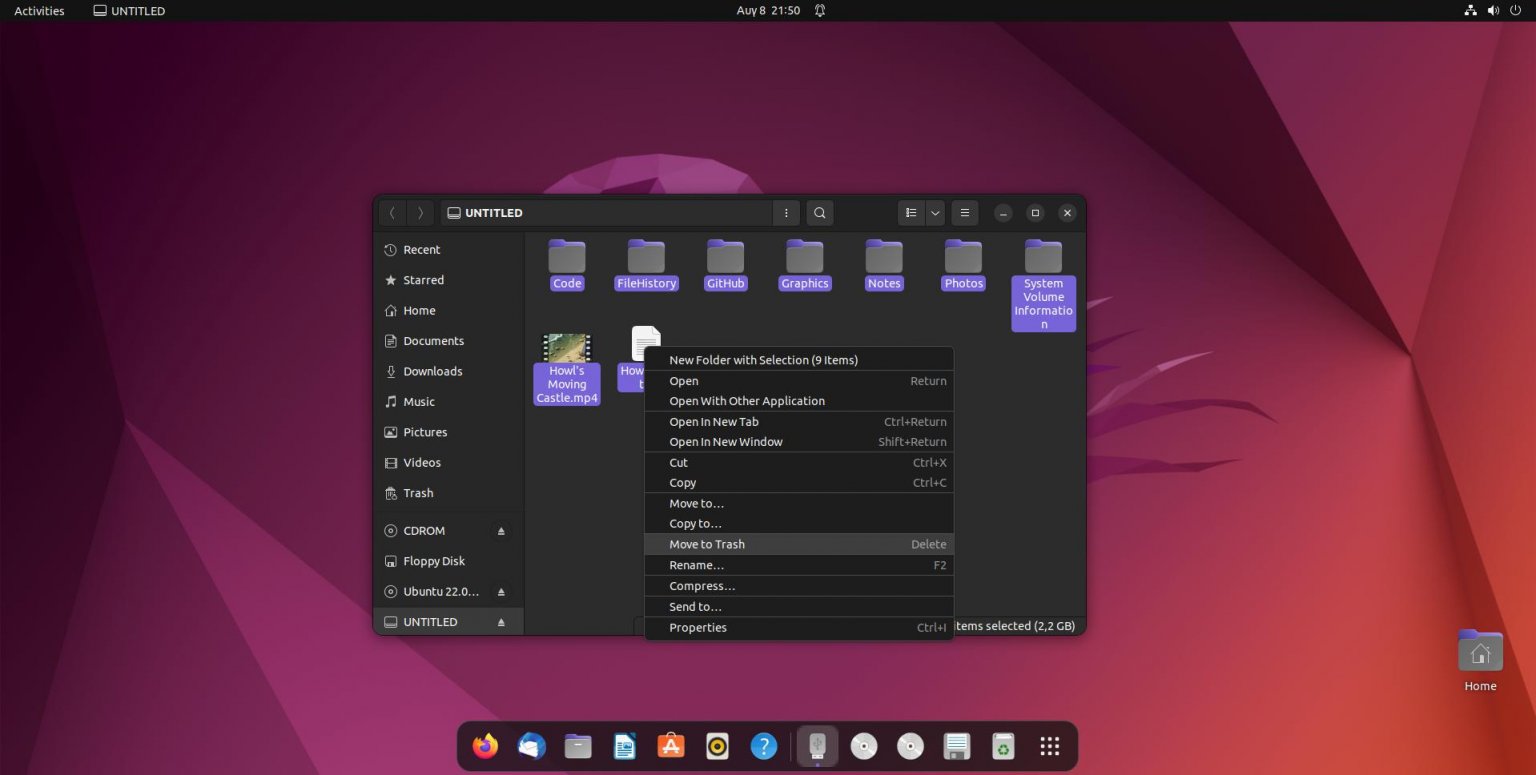Open the hamburger menu
This screenshot has height=775, width=1536.
[964, 212]
